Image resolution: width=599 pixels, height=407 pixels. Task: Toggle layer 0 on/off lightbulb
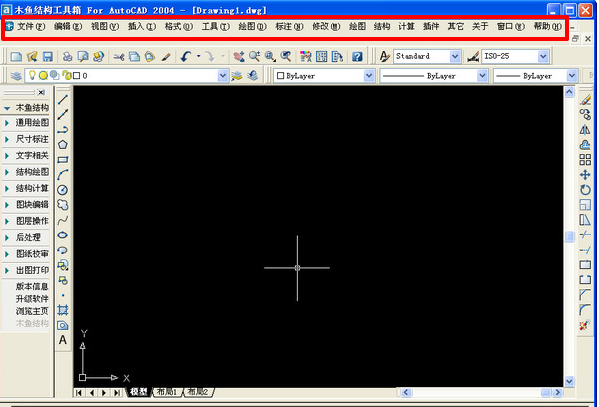(x=32, y=75)
